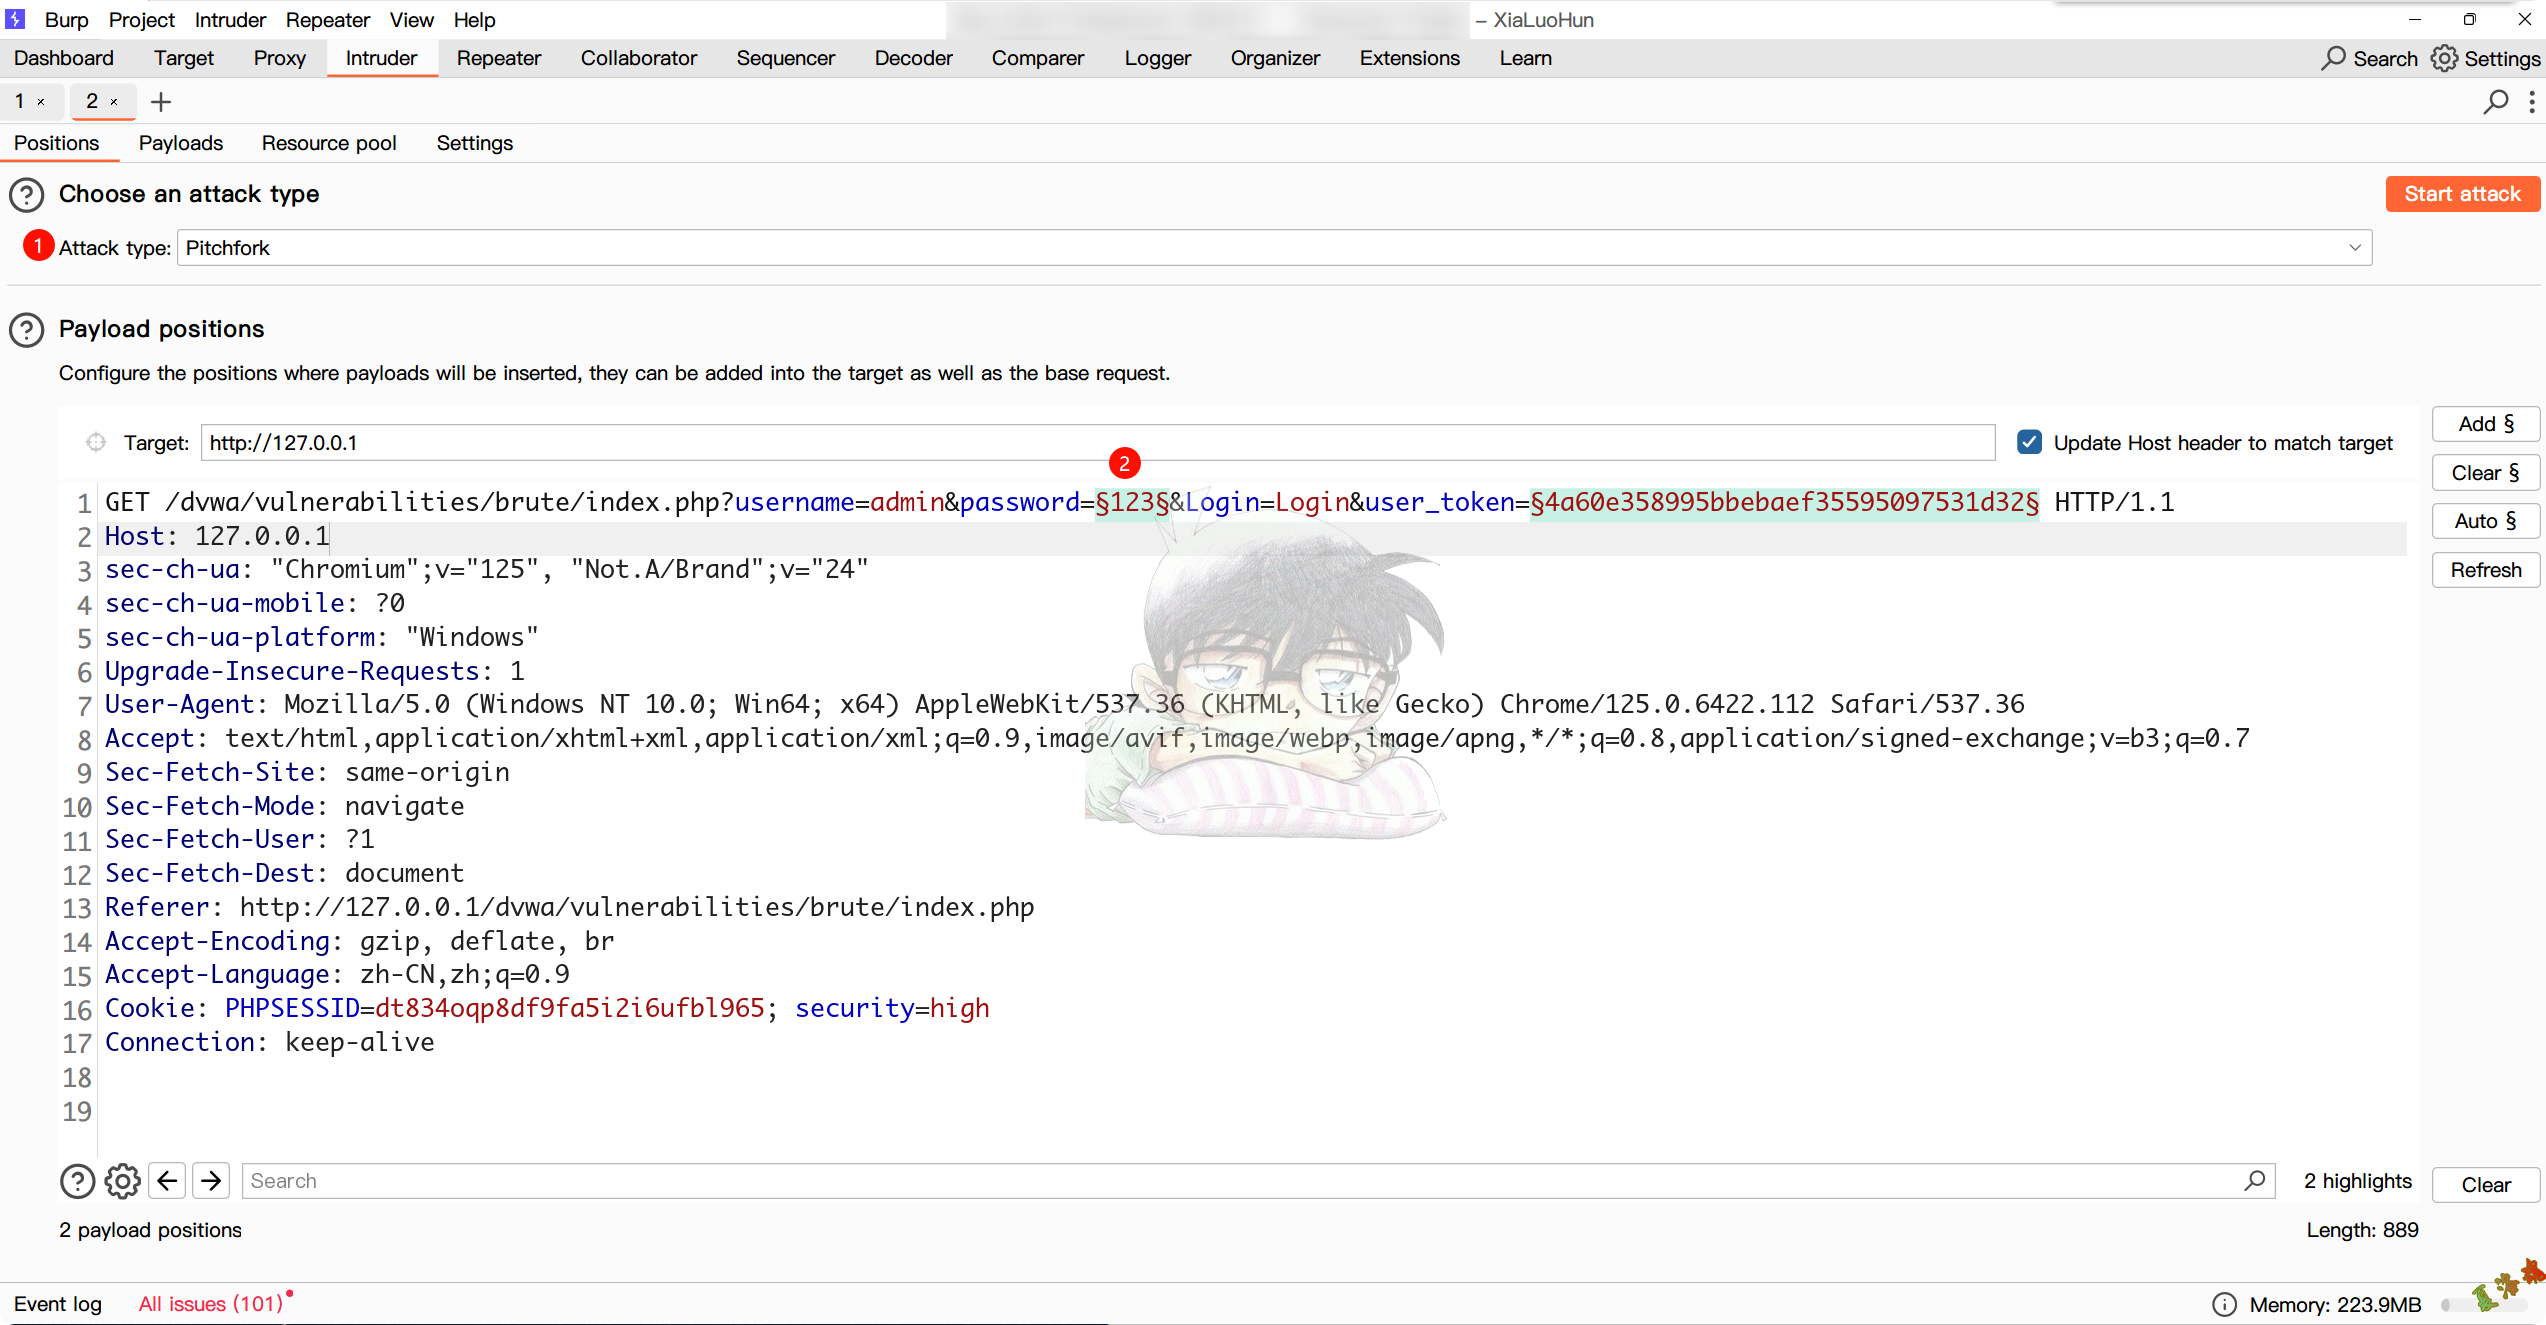Screen dimensions: 2546x1325
Task: Switch to the Dashboard tab
Action: tap(64, 58)
